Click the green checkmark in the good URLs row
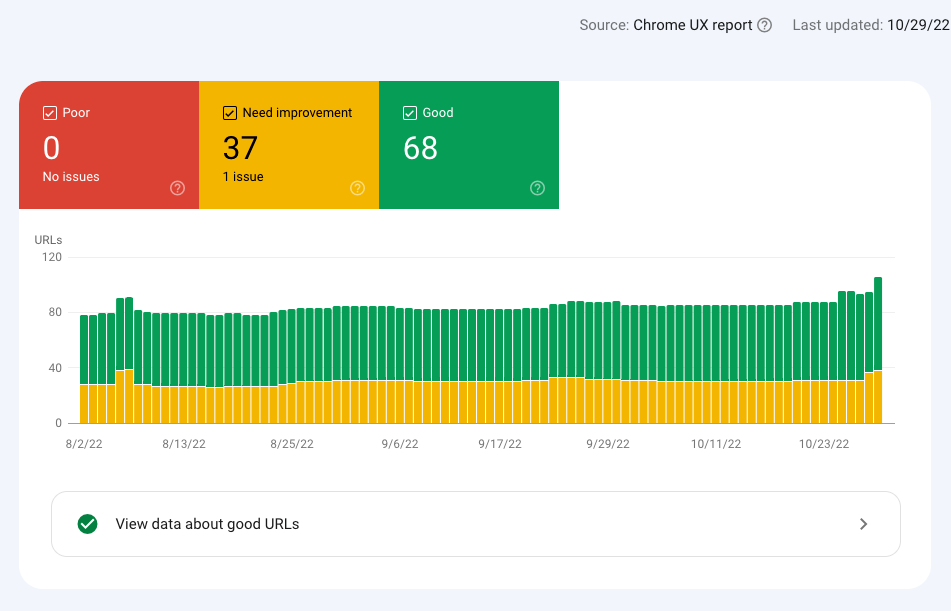Image resolution: width=951 pixels, height=611 pixels. pyautogui.click(x=87, y=523)
